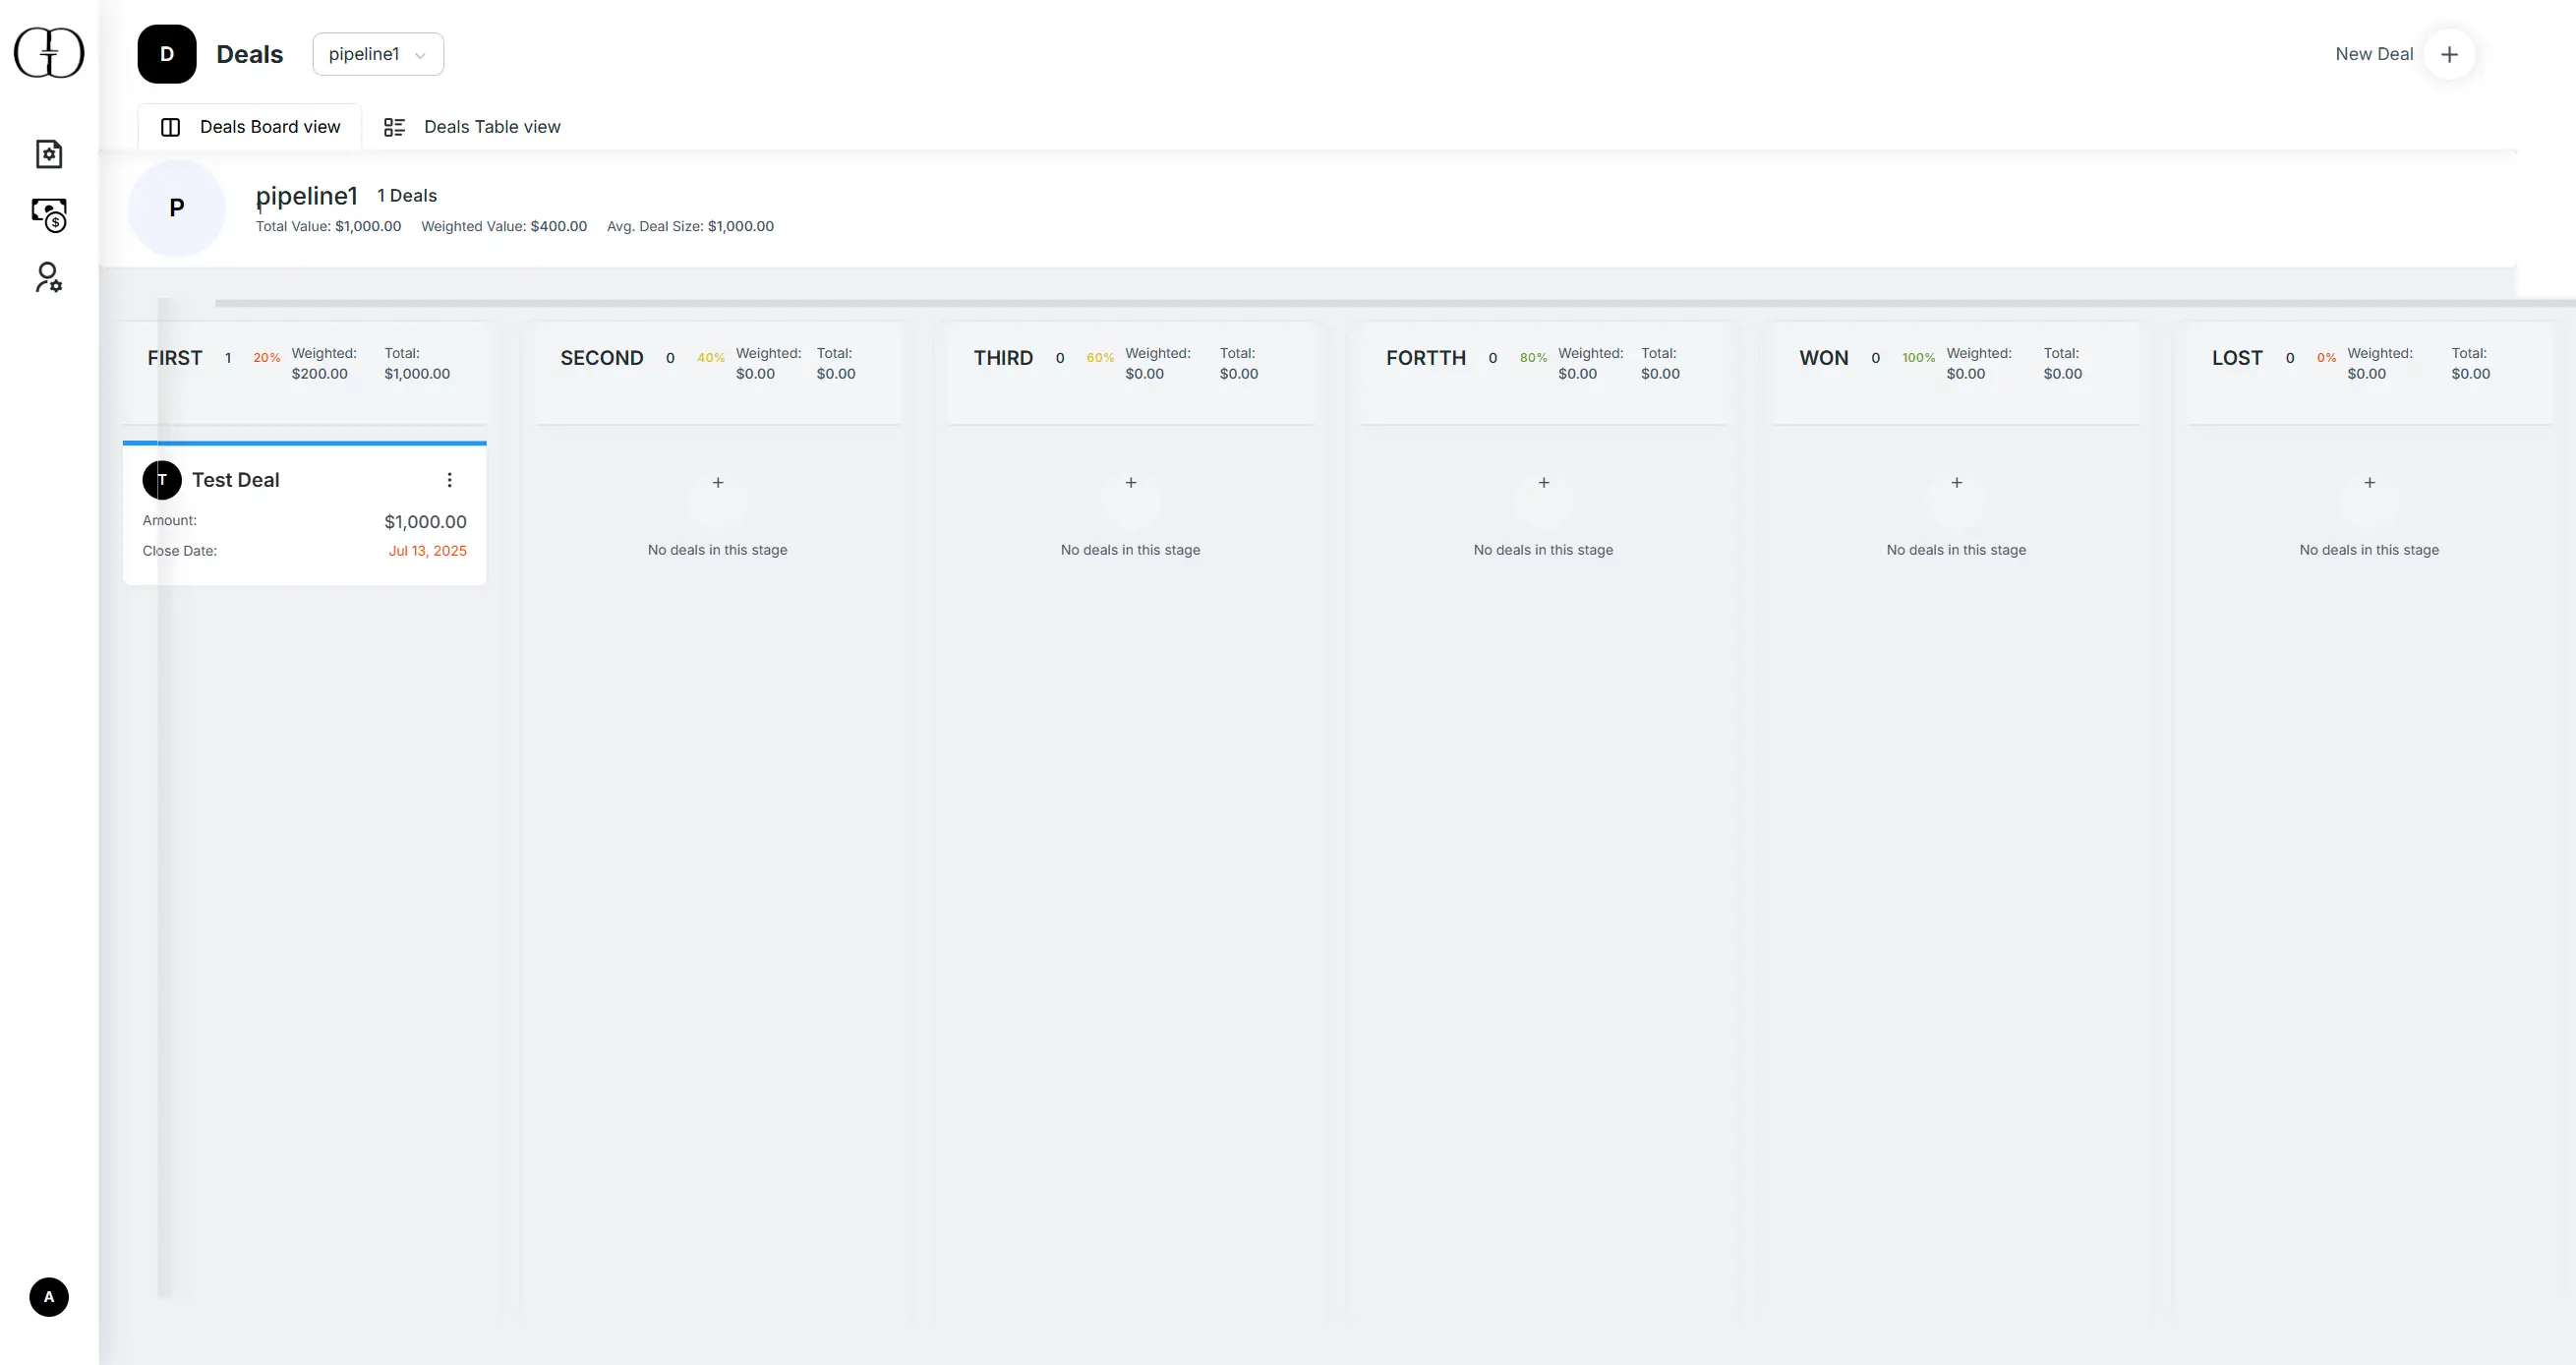Switch to Deals Table view tab
The width and height of the screenshot is (2576, 1365).
pos(472,127)
